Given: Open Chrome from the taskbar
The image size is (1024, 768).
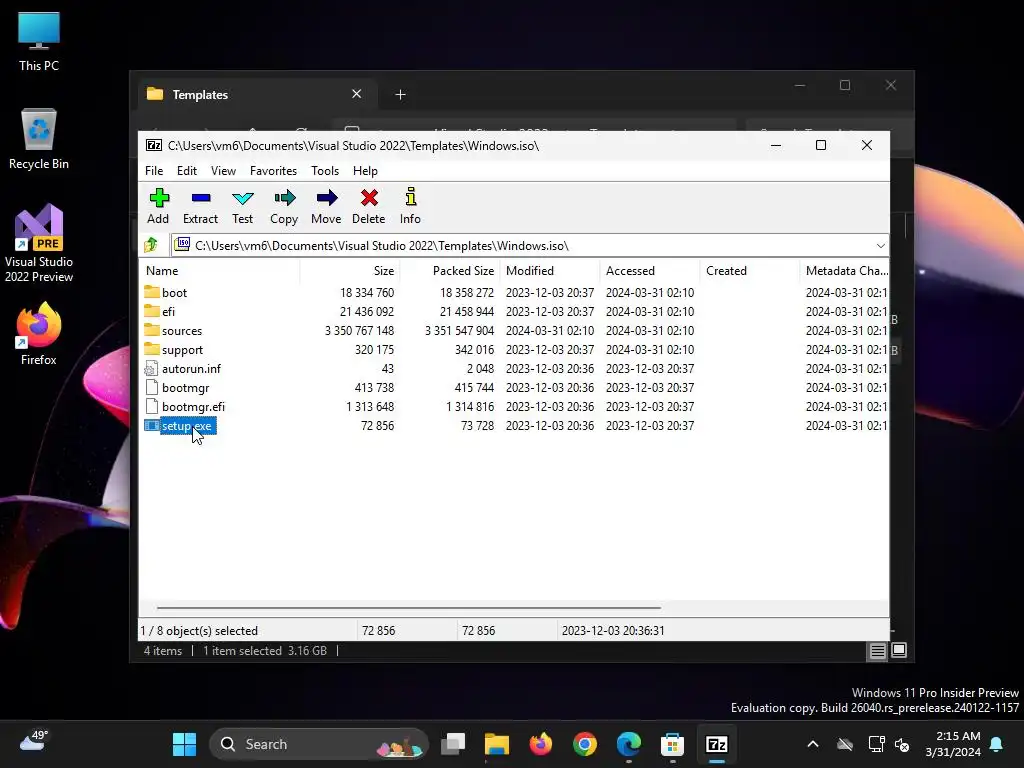Looking at the screenshot, I should pos(584,744).
